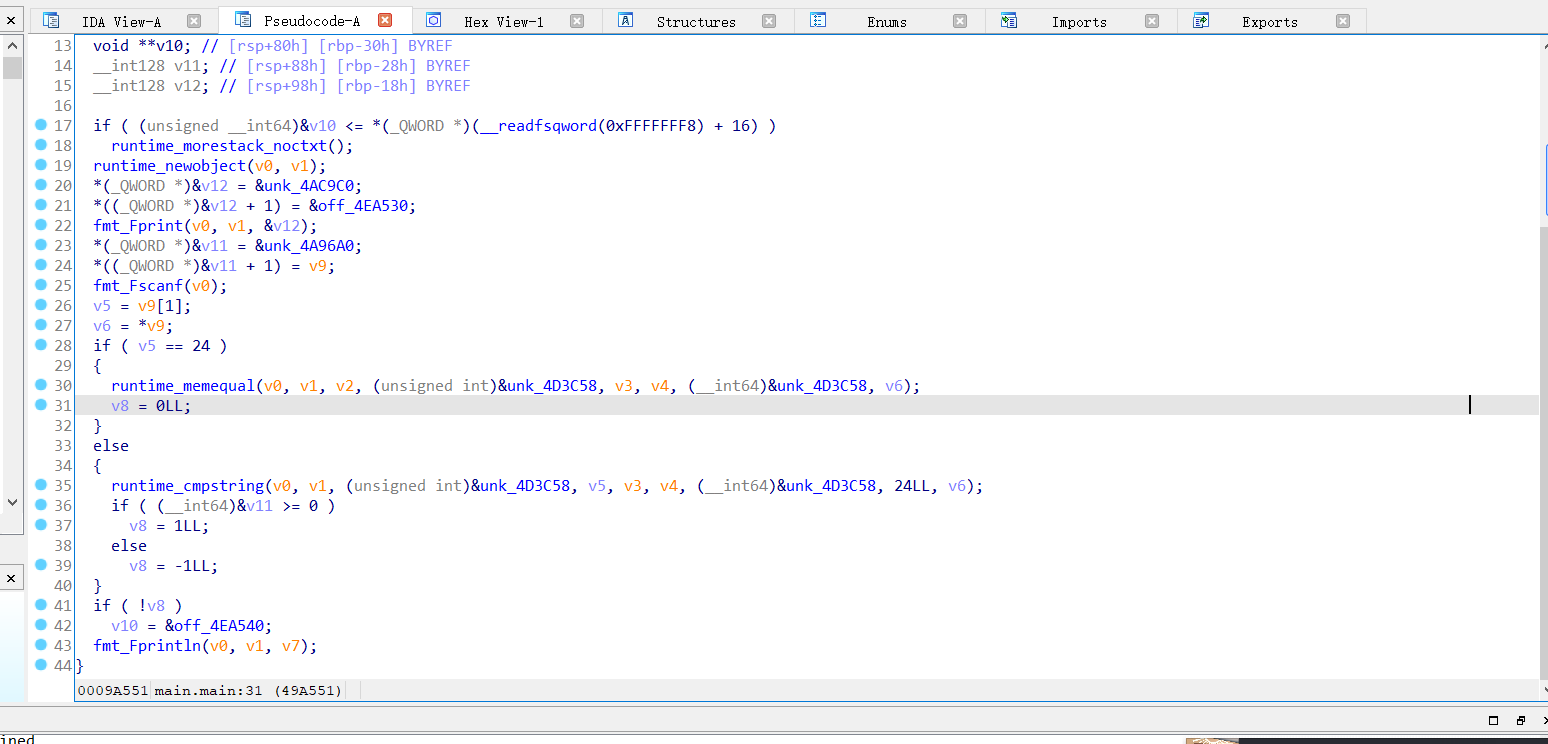Maximize the bottom output panel
Viewport: 1548px width, 744px height.
pyautogui.click(x=1493, y=720)
